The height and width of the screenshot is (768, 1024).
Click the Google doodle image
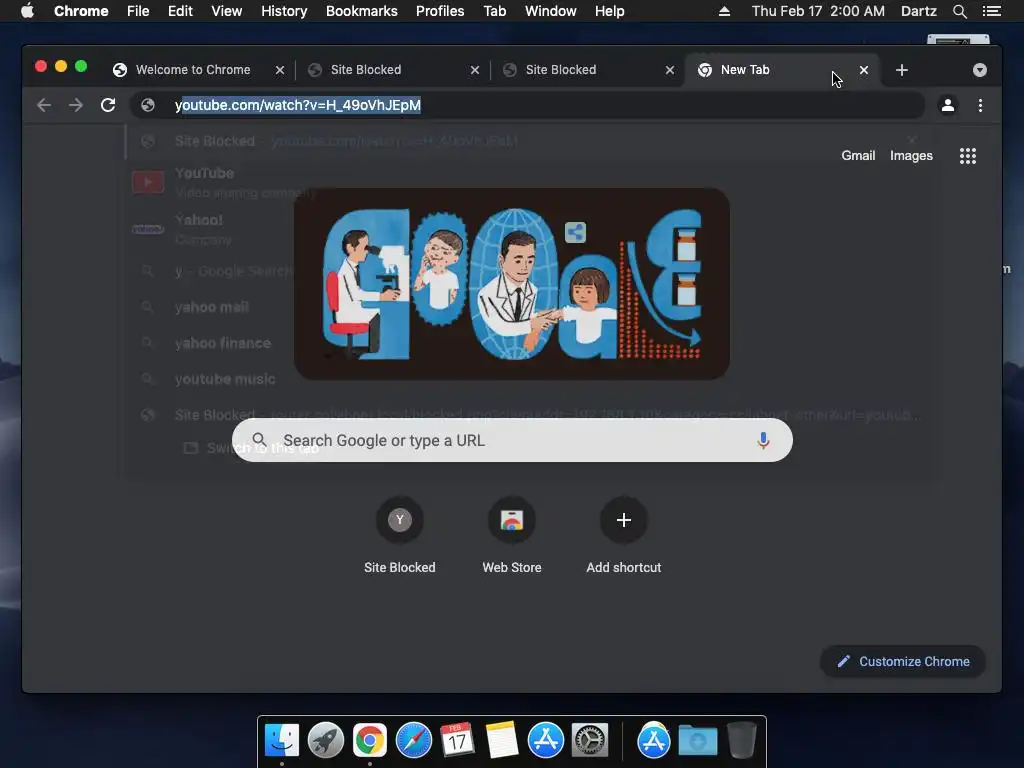point(512,283)
